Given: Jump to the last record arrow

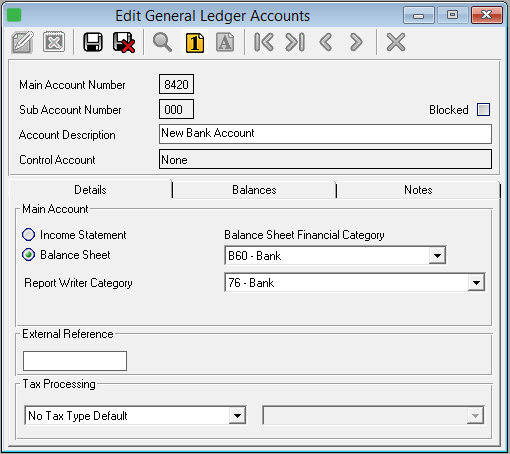Looking at the screenshot, I should 295,42.
